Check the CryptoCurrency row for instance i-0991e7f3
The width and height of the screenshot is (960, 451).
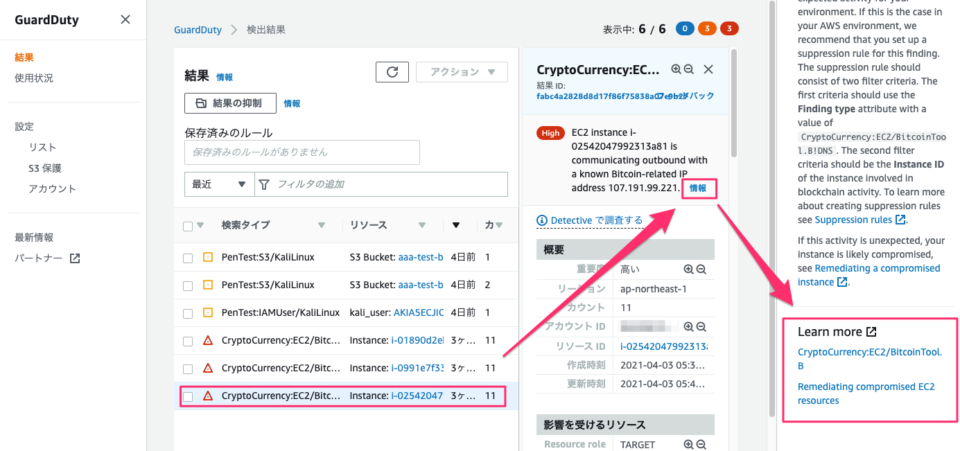[188, 369]
